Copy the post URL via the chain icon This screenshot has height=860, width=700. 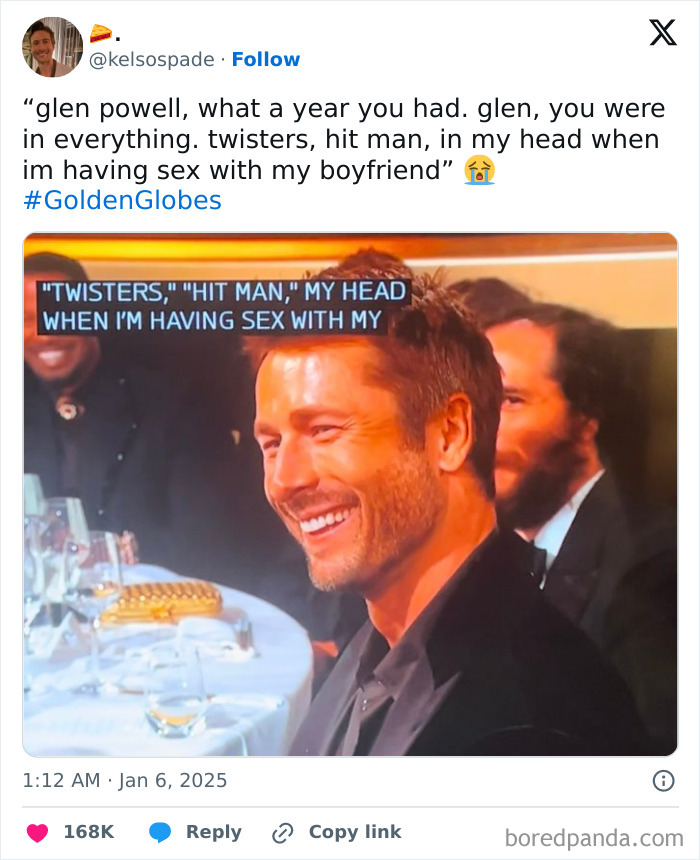pos(283,831)
